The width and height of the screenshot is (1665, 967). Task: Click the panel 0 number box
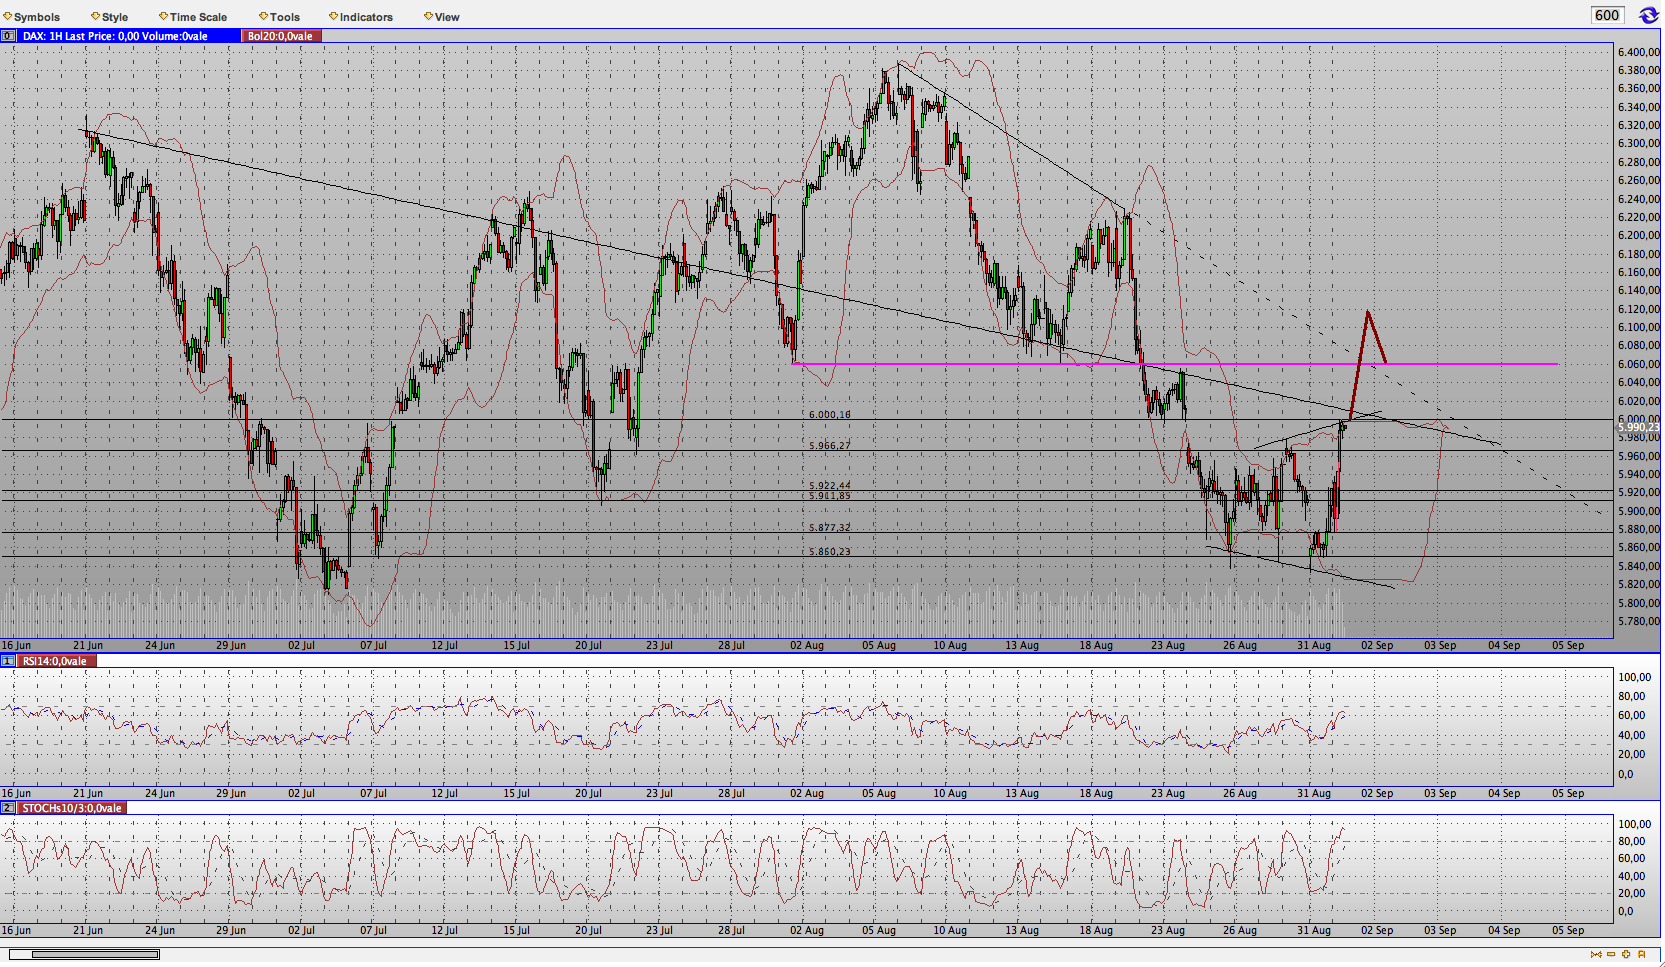8,36
